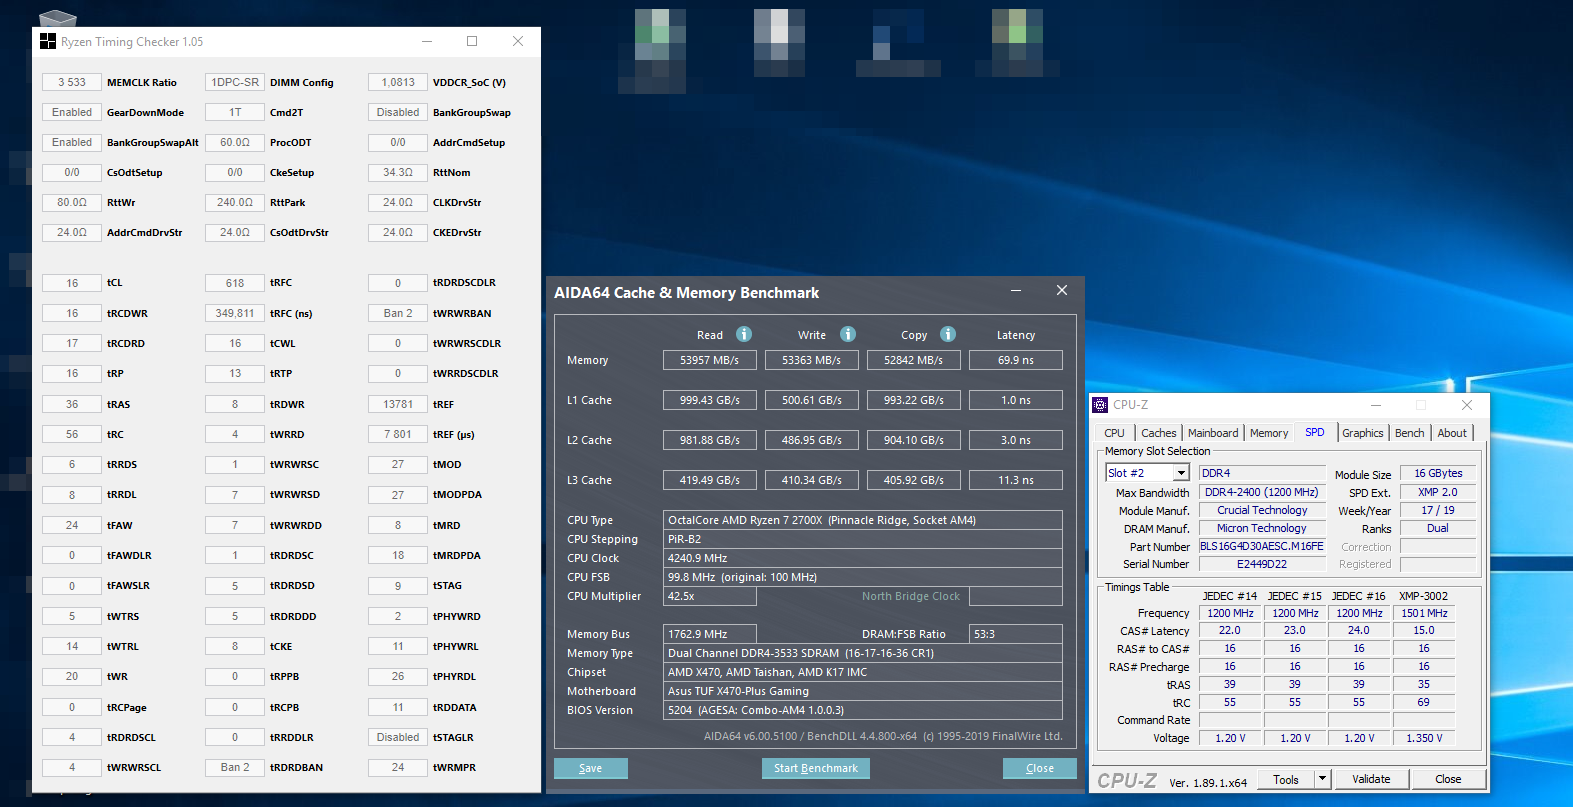Click Validate in CPU-Z
Viewport: 1573px width, 807px height.
(x=1371, y=779)
